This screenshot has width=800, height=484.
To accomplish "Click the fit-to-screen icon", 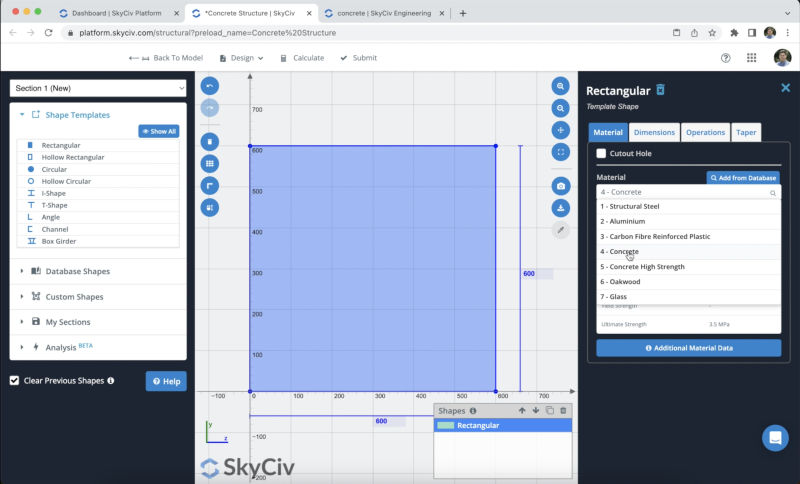I will 560,152.
